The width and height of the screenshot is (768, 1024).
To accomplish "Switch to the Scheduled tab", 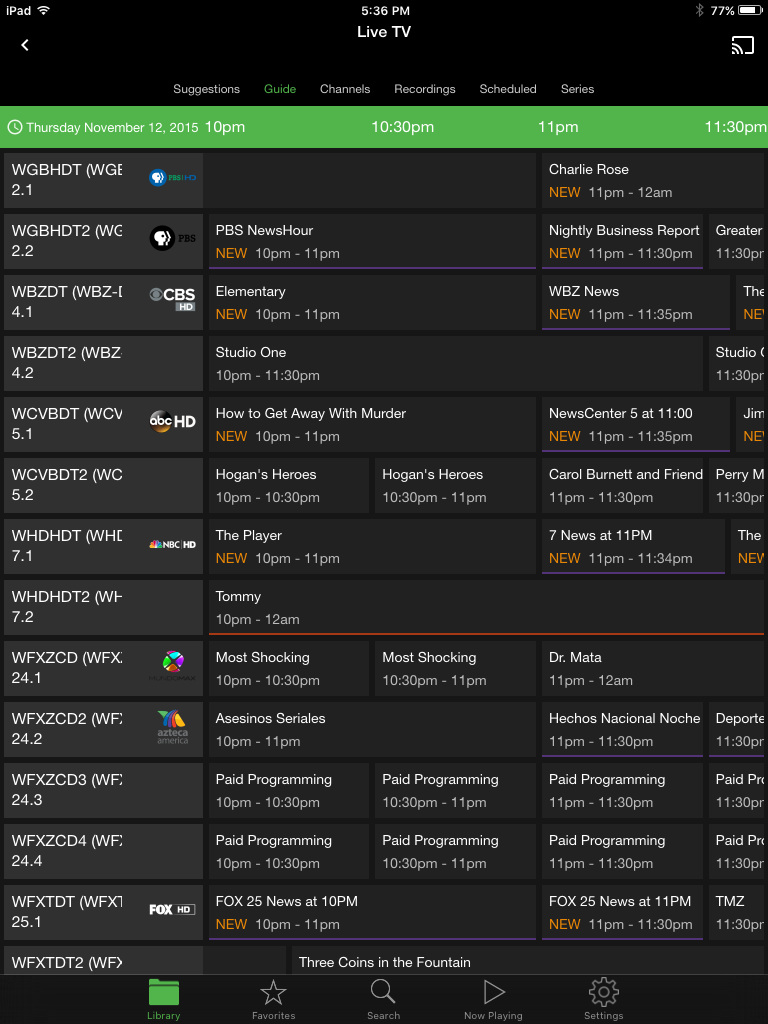I will click(508, 89).
